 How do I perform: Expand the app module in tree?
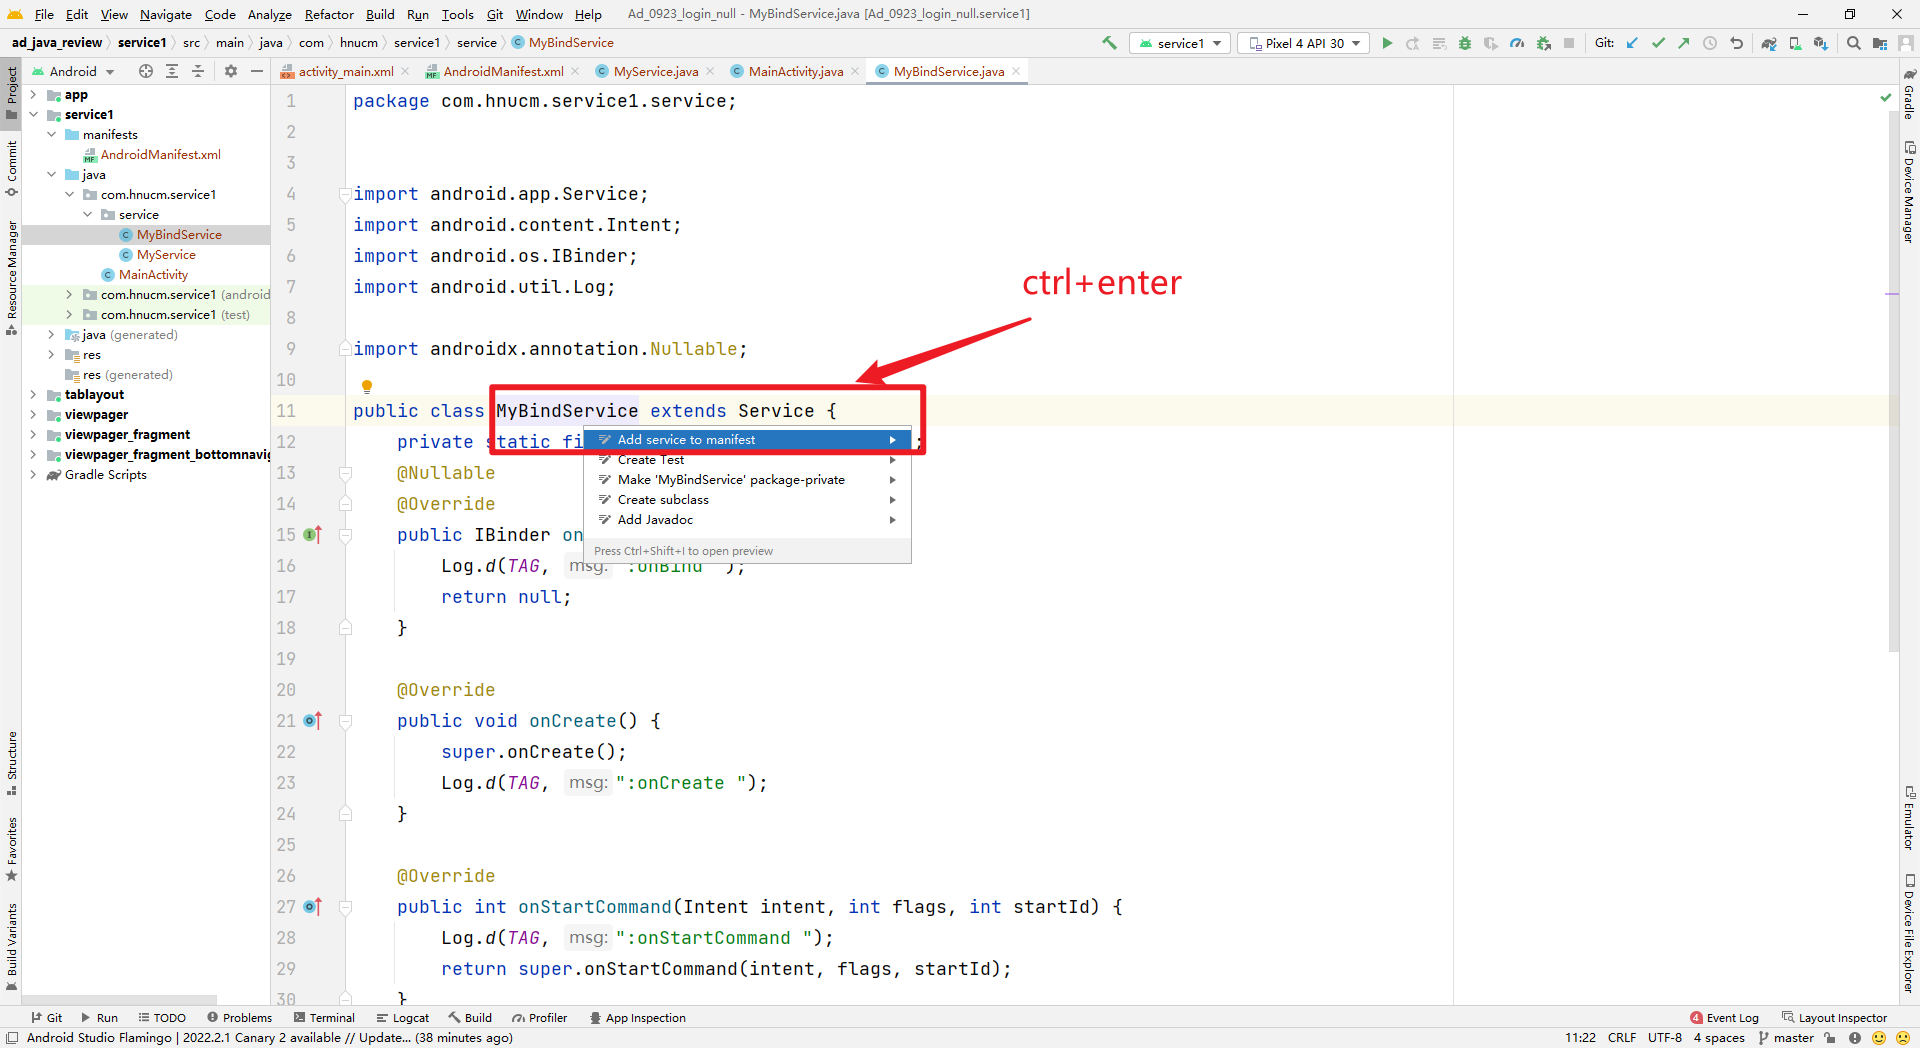[x=33, y=95]
